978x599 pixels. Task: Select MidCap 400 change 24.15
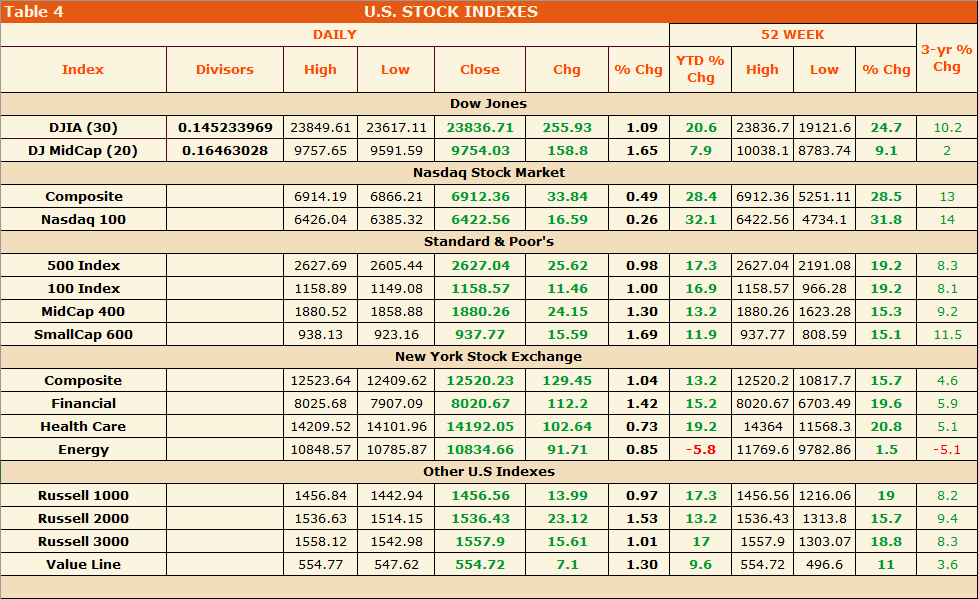pos(567,311)
